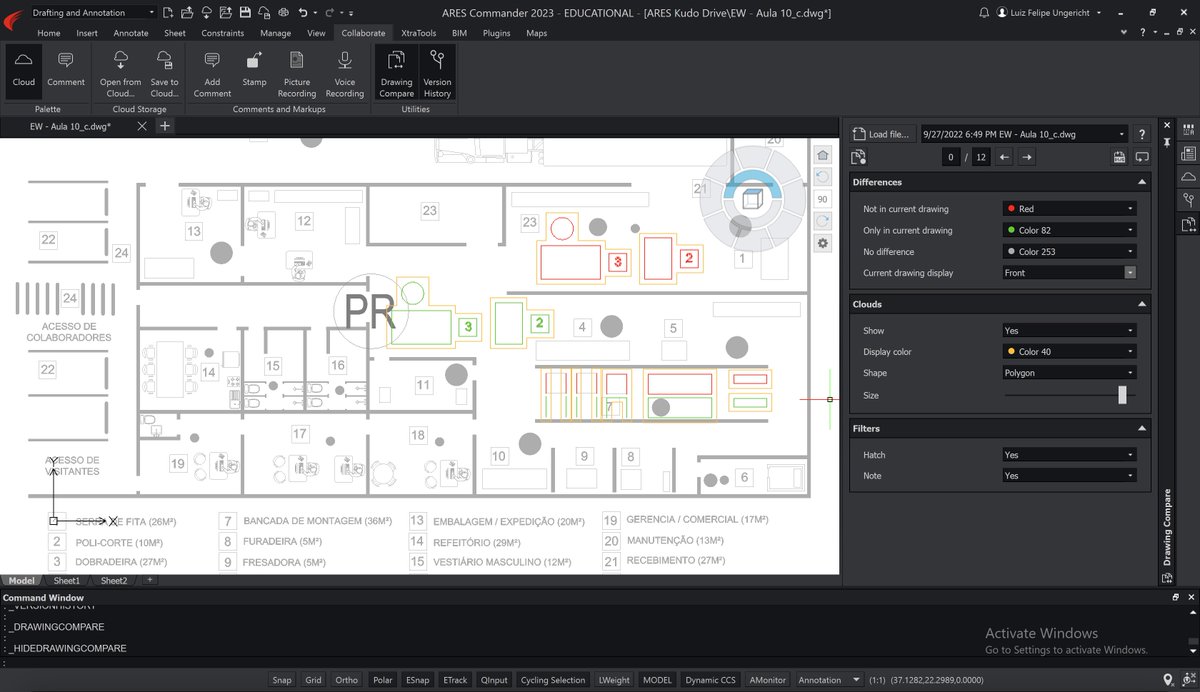Toggle Dynamic CCS

[710, 680]
